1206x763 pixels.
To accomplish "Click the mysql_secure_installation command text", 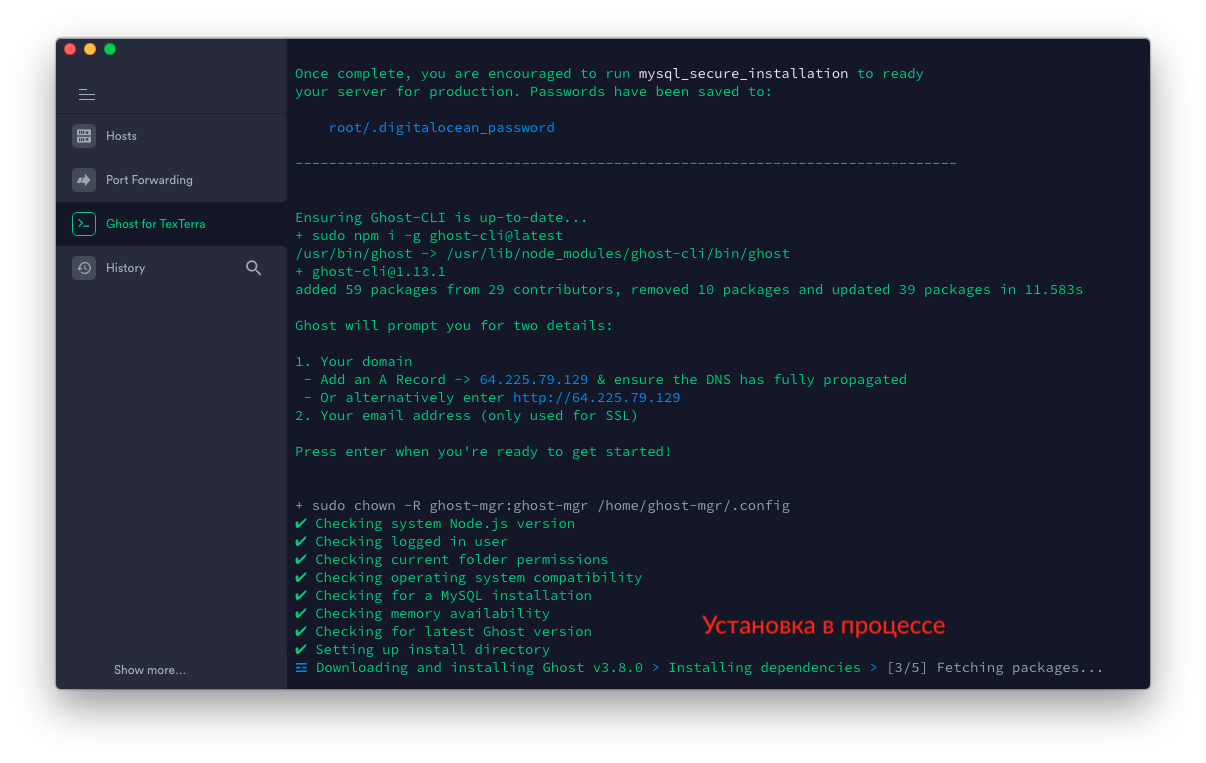I will 743,74.
